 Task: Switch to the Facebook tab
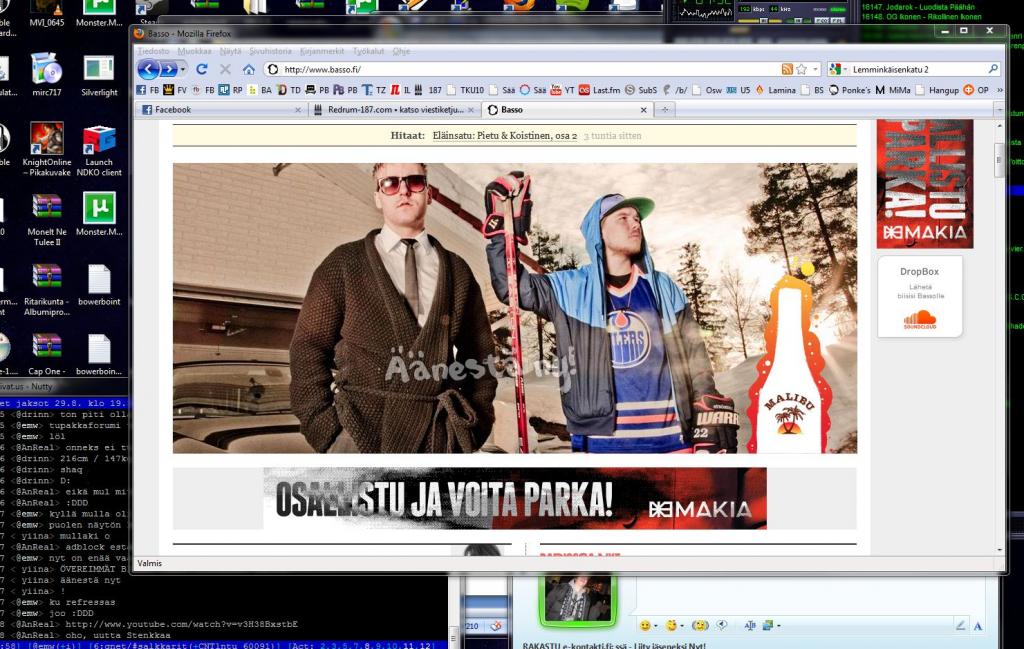pyautogui.click(x=221, y=110)
